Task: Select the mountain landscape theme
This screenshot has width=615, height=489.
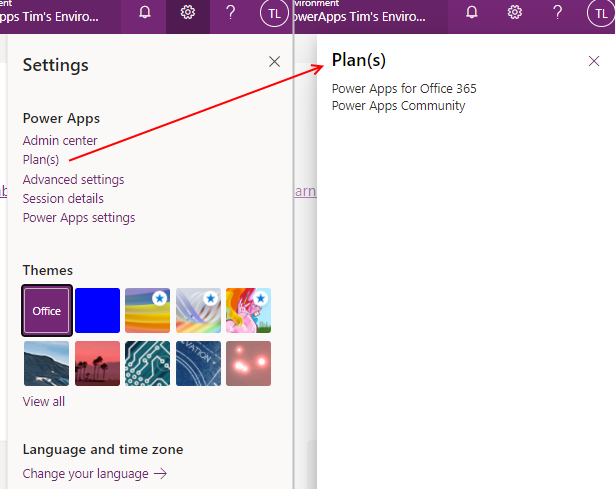Action: click(x=46, y=364)
